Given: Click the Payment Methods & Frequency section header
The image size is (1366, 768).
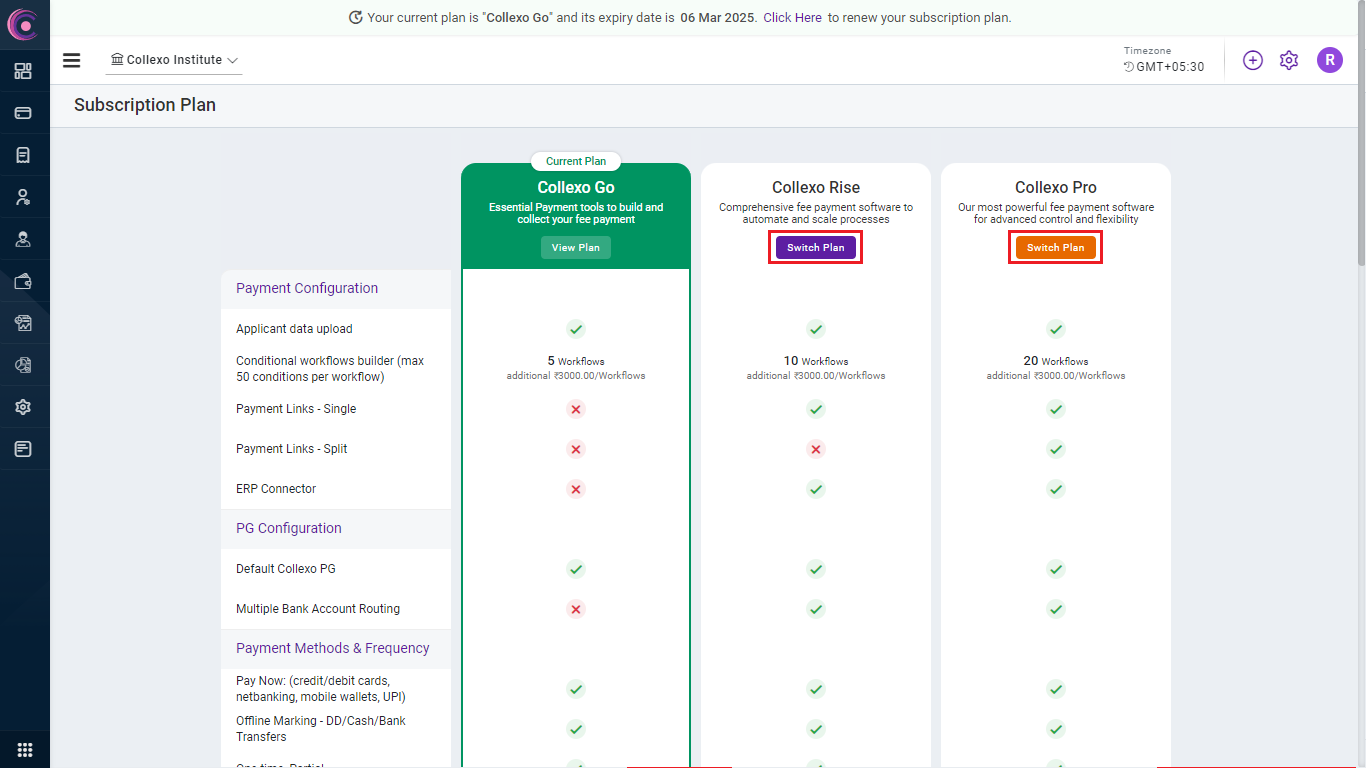Looking at the screenshot, I should pos(332,648).
